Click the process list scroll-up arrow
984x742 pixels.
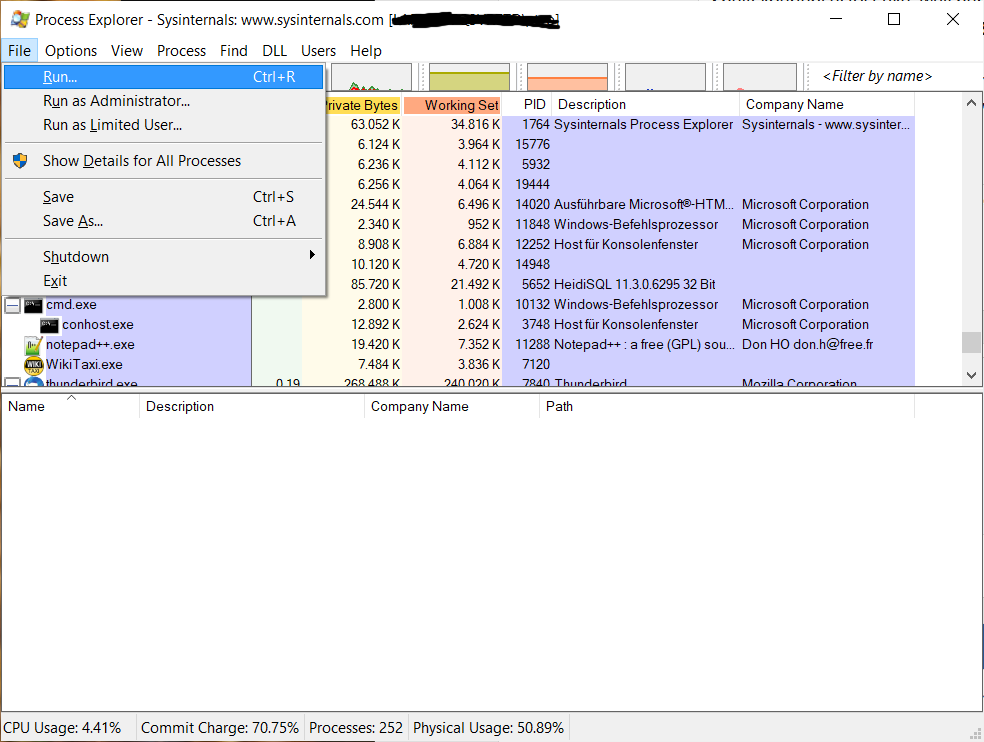(x=971, y=103)
